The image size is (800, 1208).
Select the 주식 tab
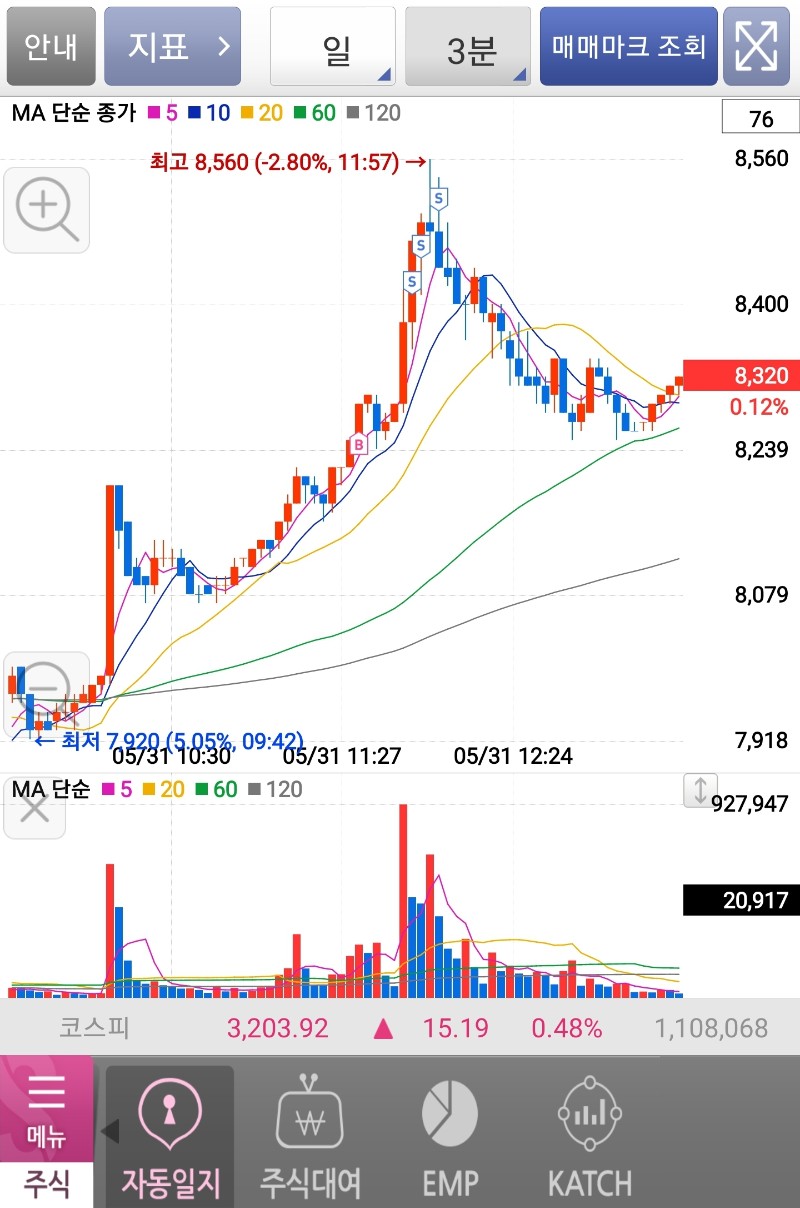46,1184
